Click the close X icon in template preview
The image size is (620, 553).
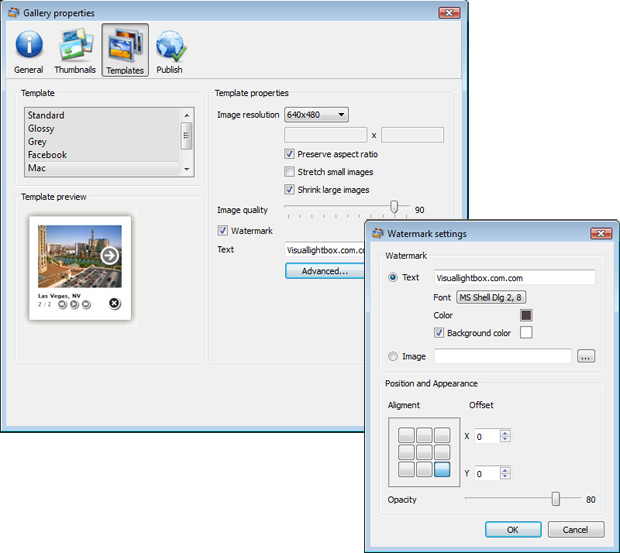tap(114, 303)
